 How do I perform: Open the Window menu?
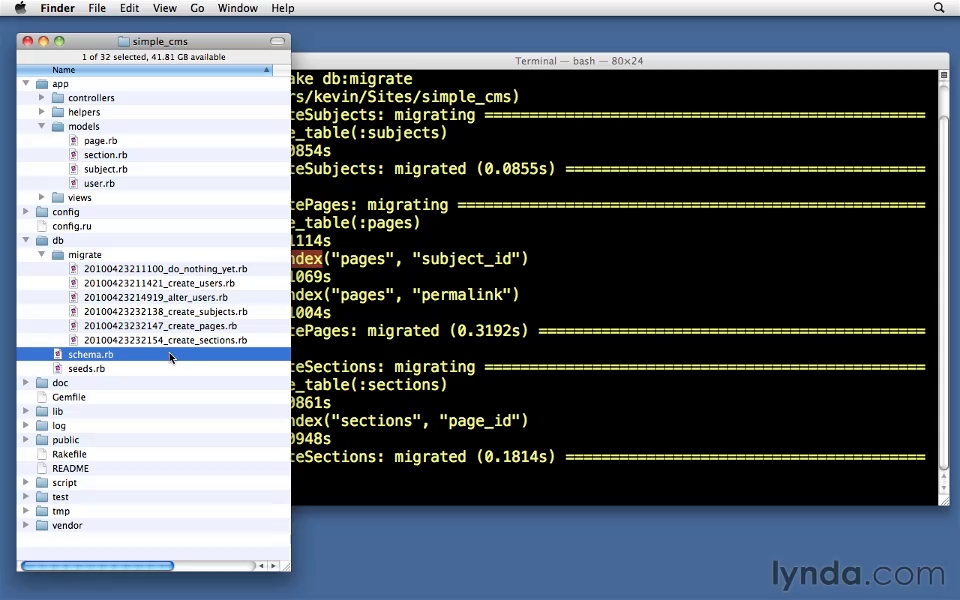[x=238, y=8]
